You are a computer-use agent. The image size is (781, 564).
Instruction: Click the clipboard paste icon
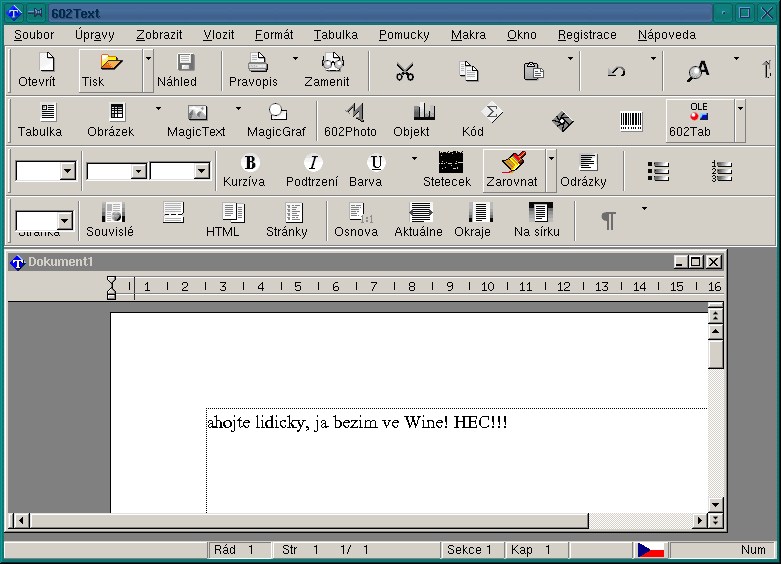point(533,71)
